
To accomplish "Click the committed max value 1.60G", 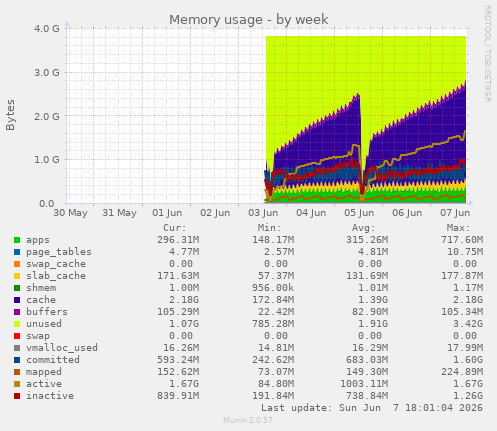I will coord(468,360).
